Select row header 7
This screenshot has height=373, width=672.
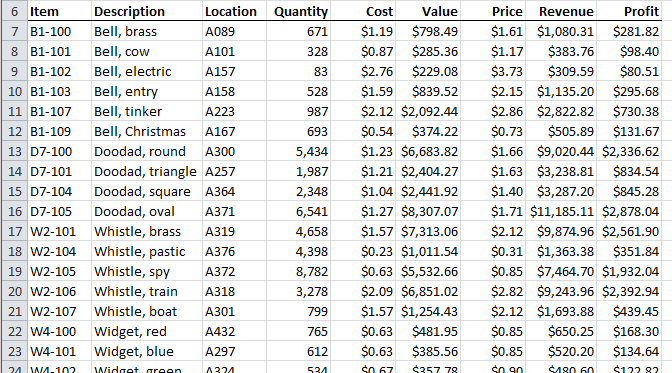click(x=15, y=31)
